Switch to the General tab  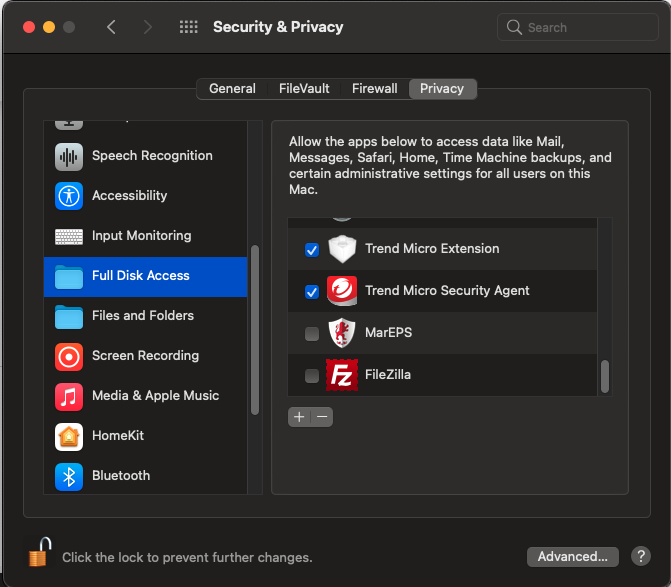tap(232, 89)
